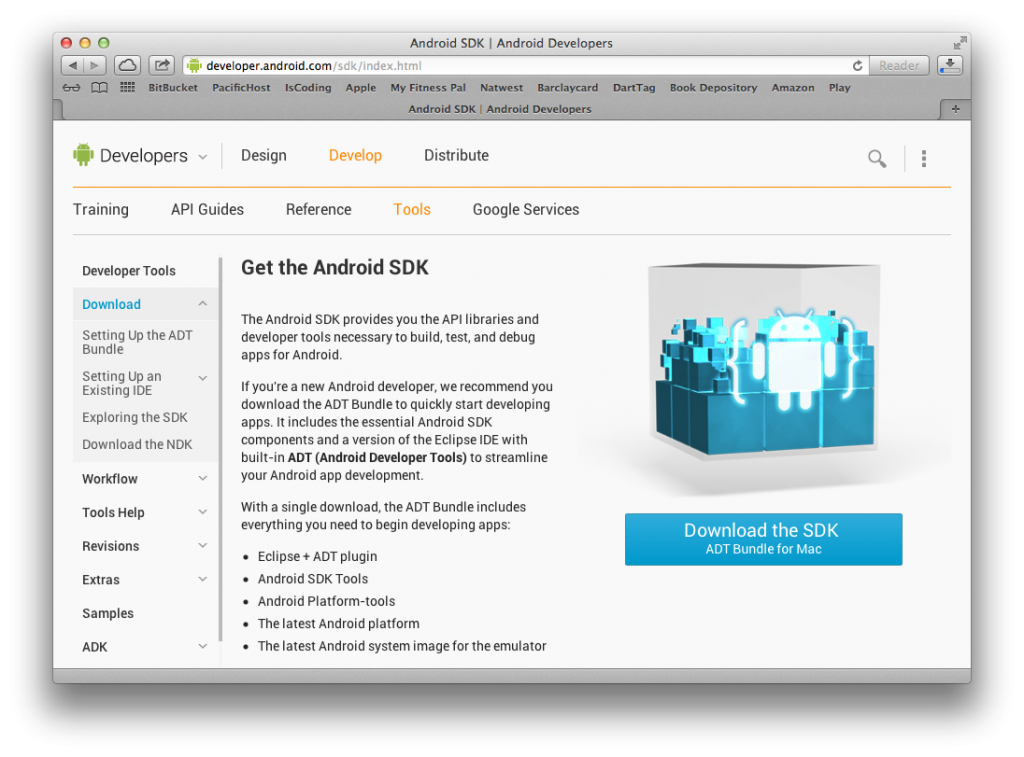Expand the ADK section chevron

tap(202, 647)
